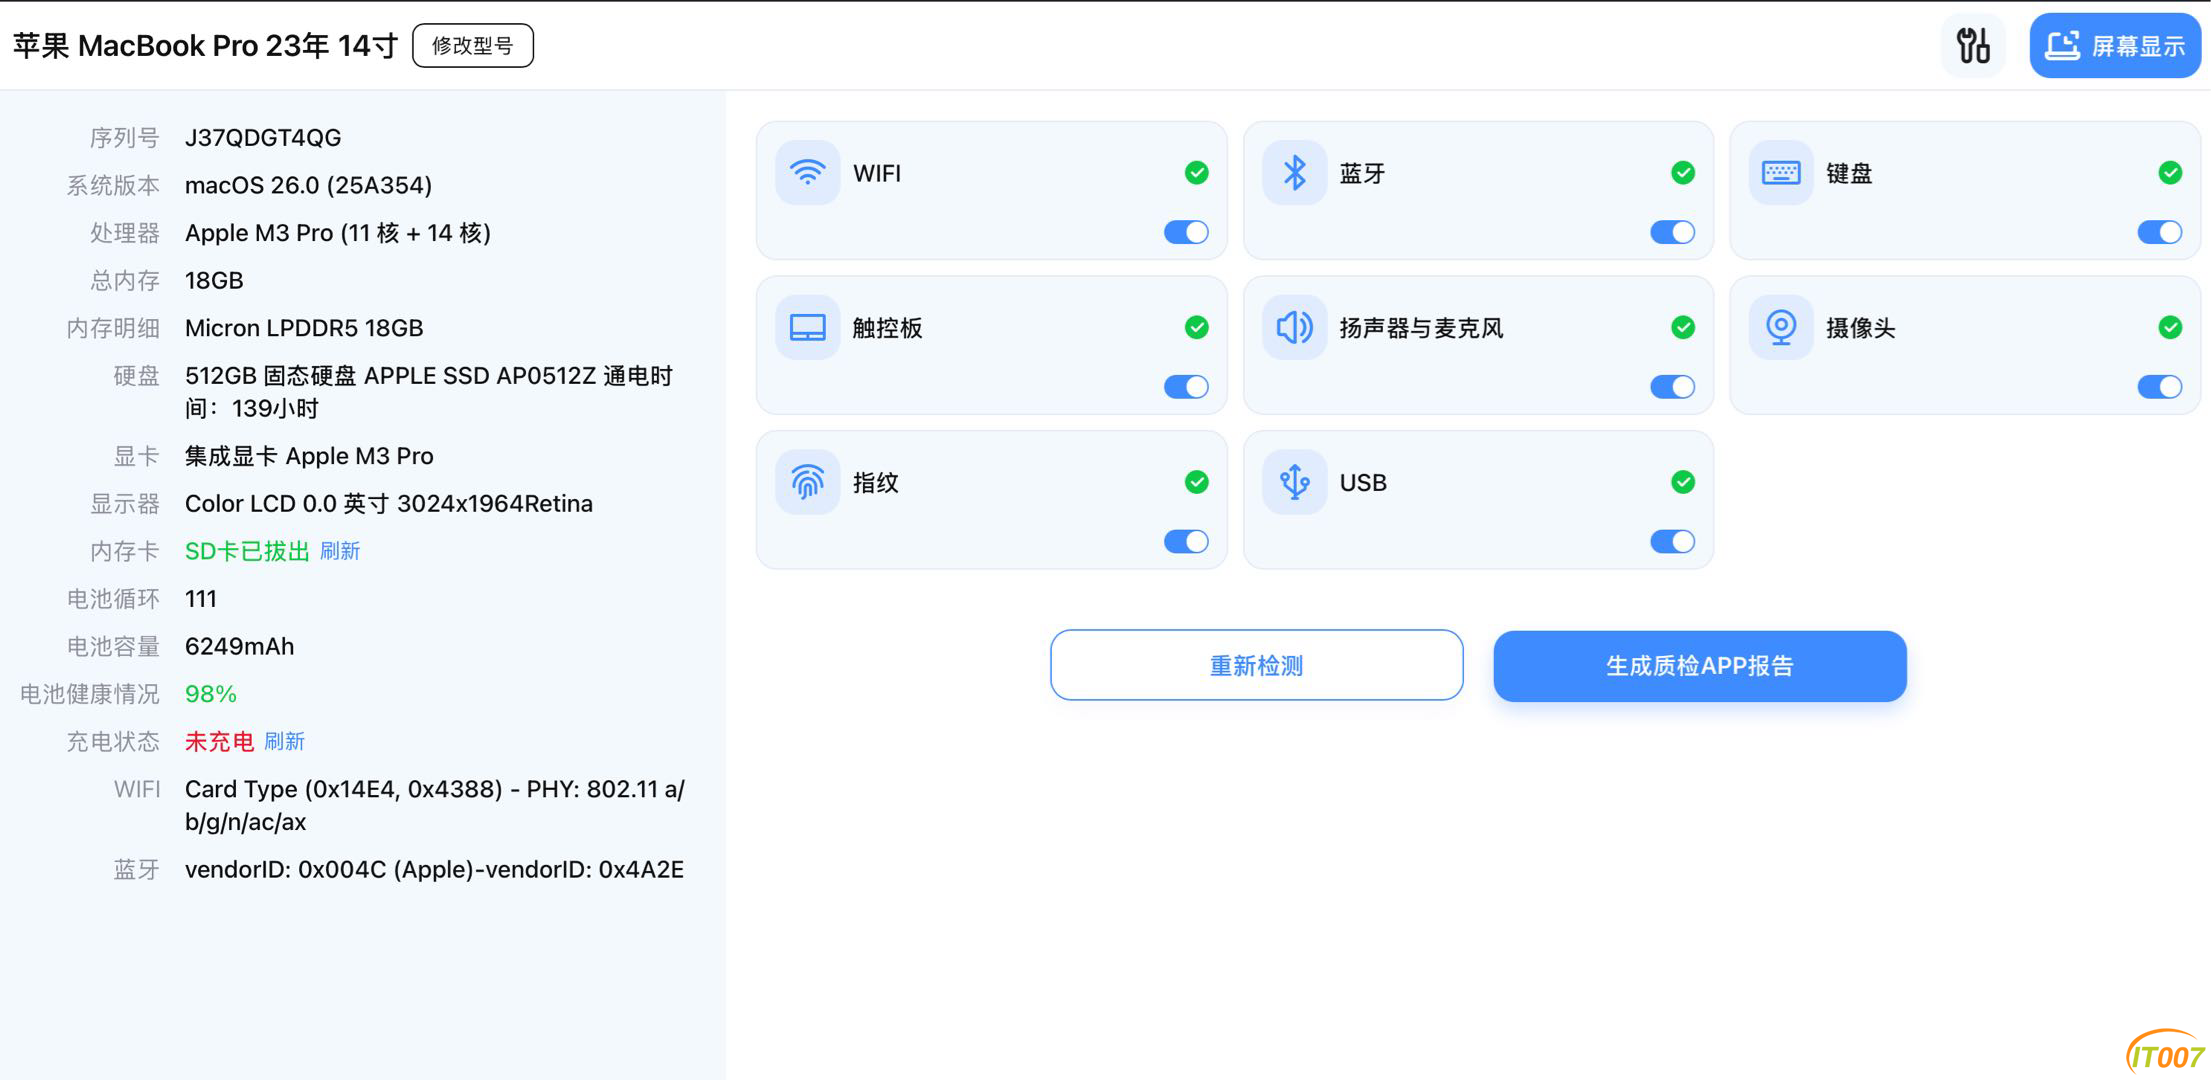The image size is (2211, 1080).
Task: Click the Bluetooth 蓝牙 card icon
Action: [1294, 173]
